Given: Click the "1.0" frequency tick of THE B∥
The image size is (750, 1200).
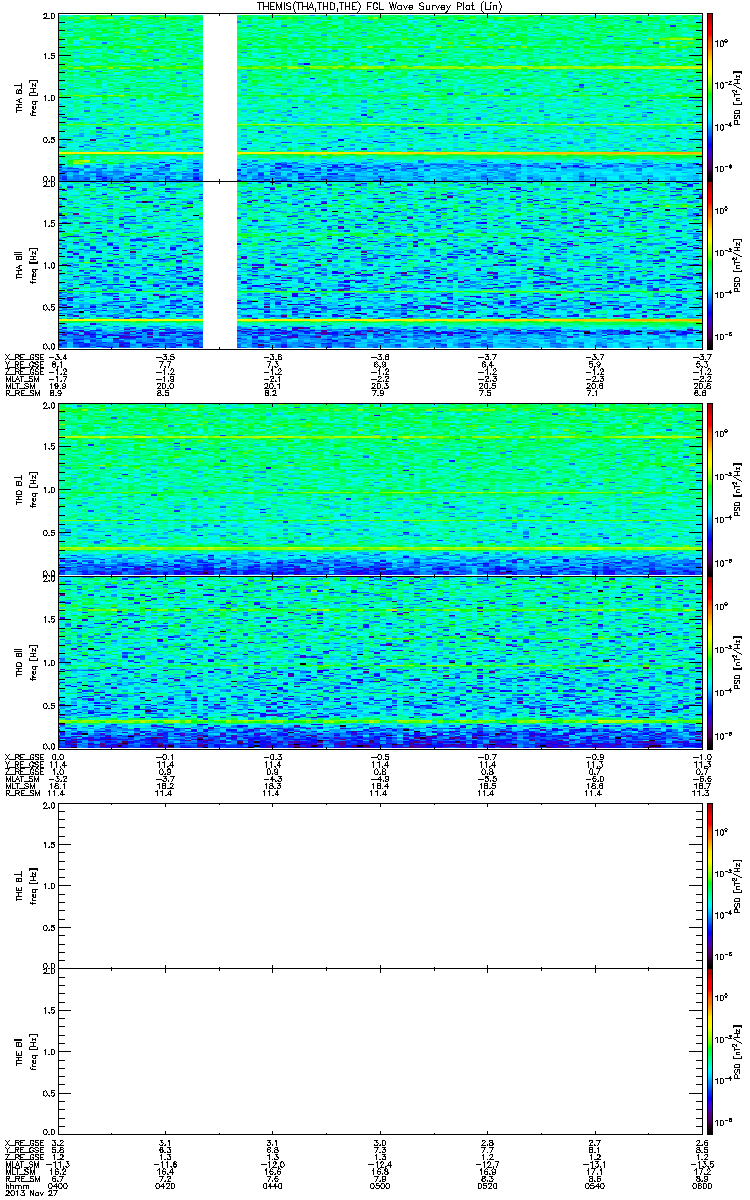Looking at the screenshot, I should click(49, 1051).
